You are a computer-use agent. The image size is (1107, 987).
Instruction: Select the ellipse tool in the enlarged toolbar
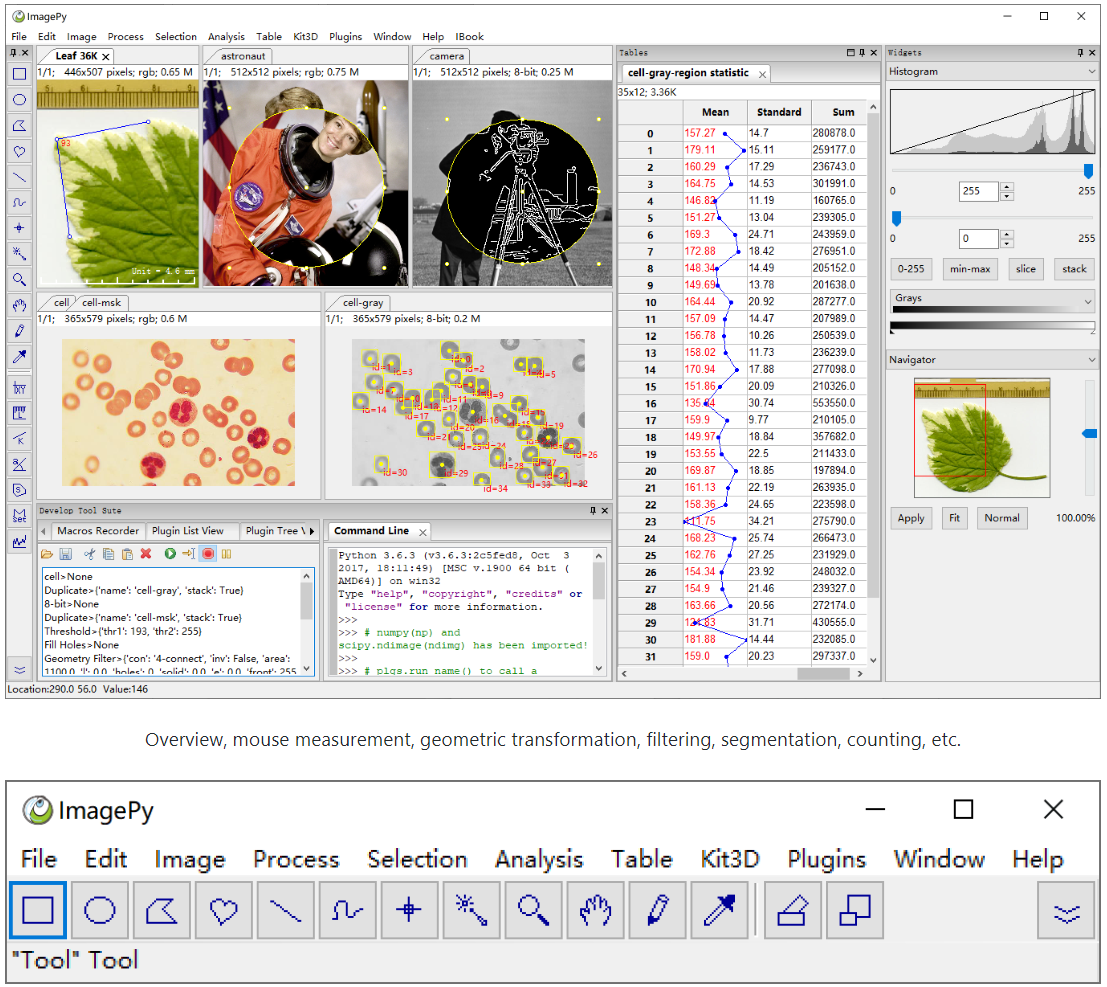coord(100,910)
